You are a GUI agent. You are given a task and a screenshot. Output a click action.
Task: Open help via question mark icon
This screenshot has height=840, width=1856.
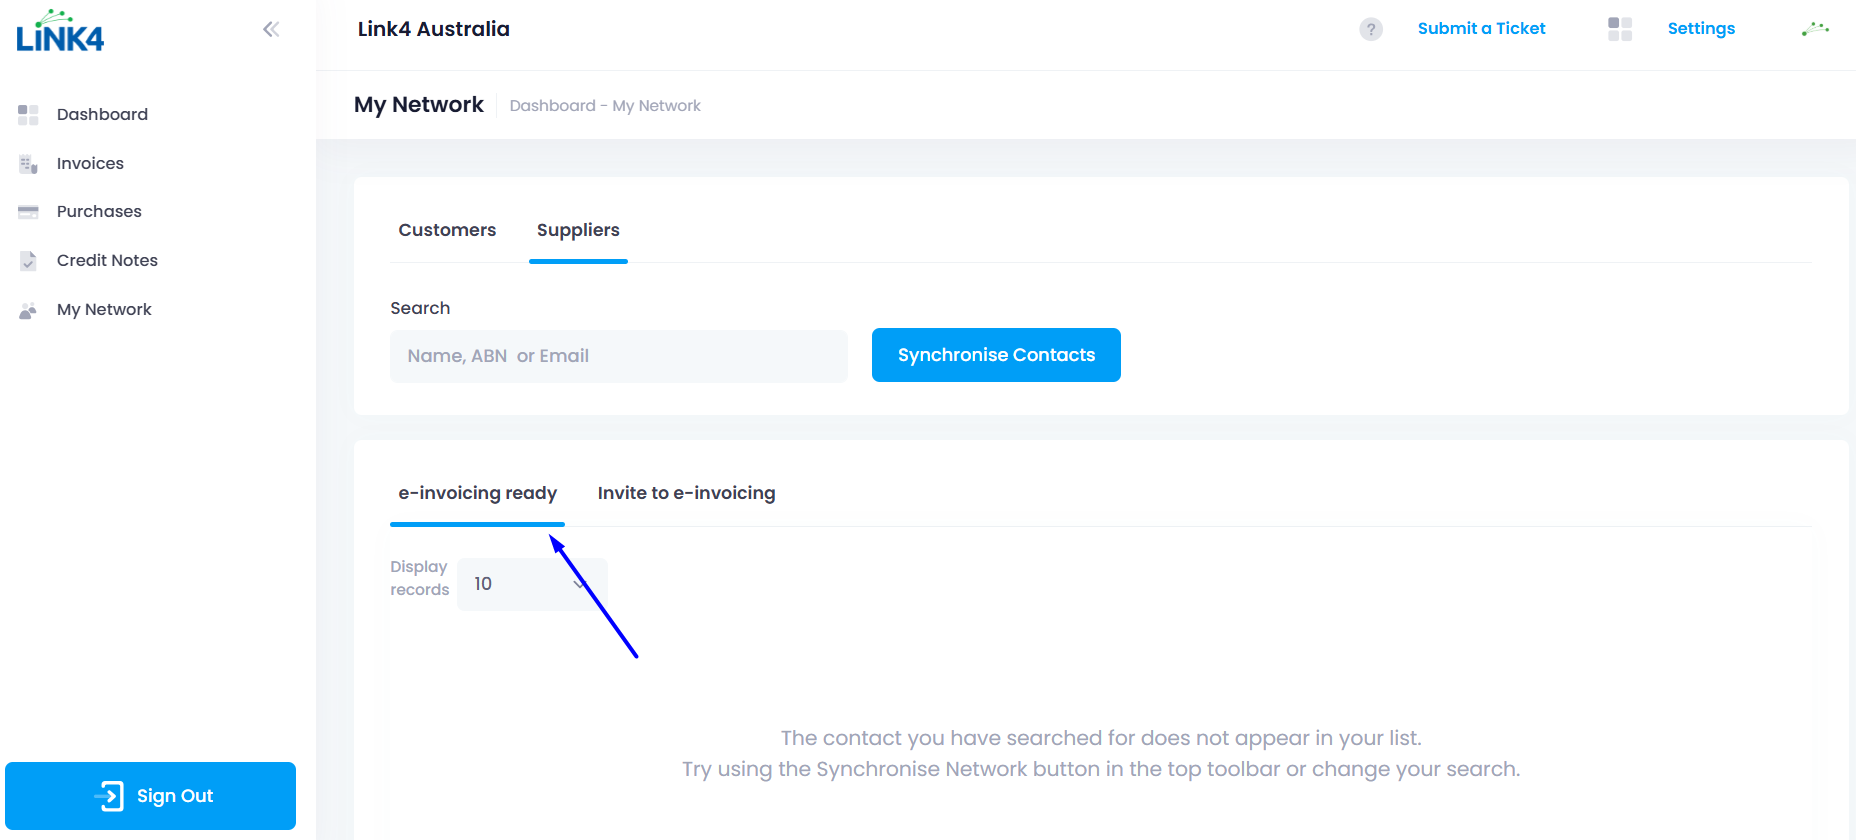click(x=1371, y=29)
